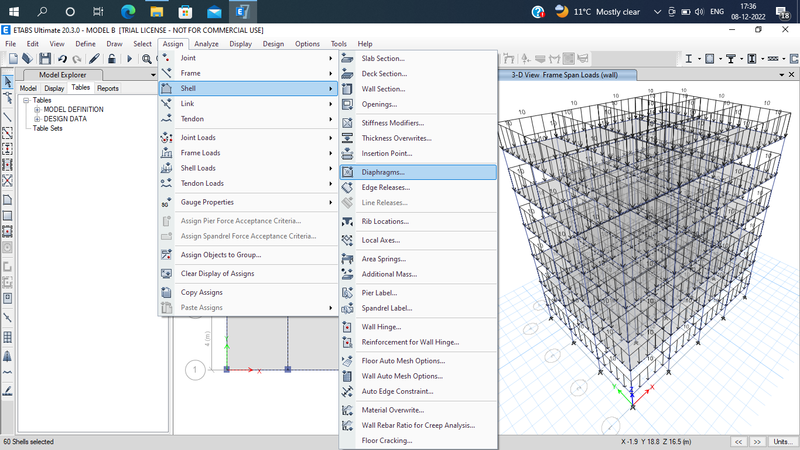Click the Edge Releases icon
The height and width of the screenshot is (450, 800).
tap(347, 187)
